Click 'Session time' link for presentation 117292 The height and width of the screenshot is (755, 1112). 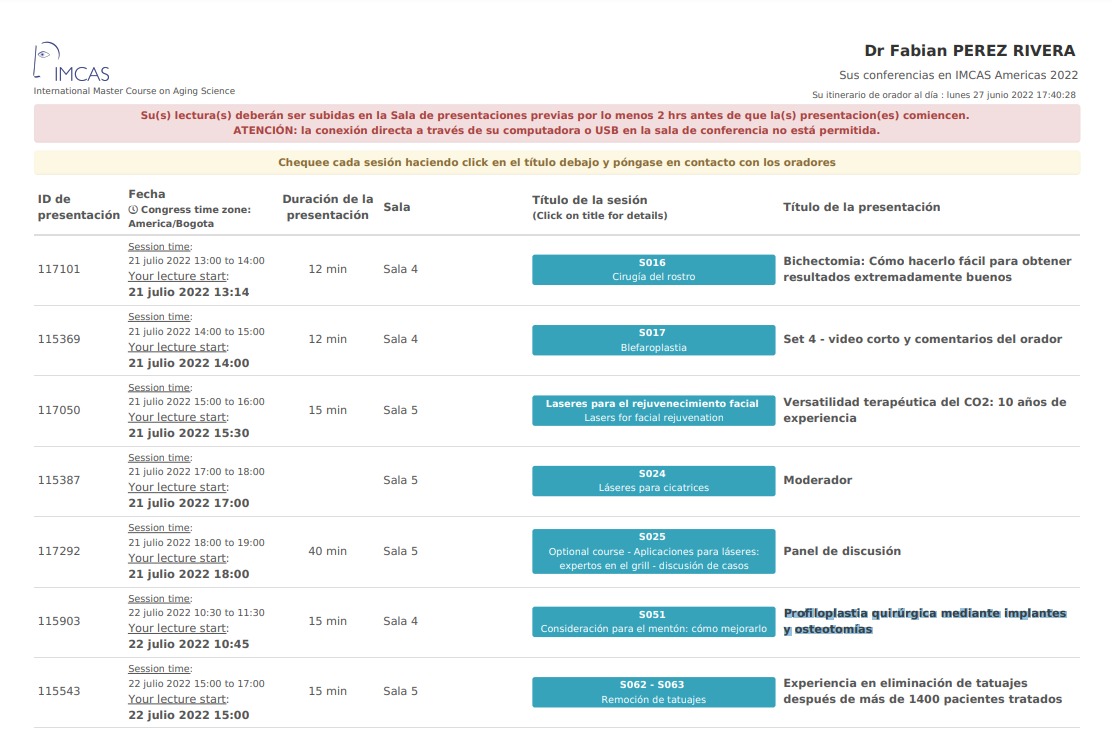click(159, 528)
